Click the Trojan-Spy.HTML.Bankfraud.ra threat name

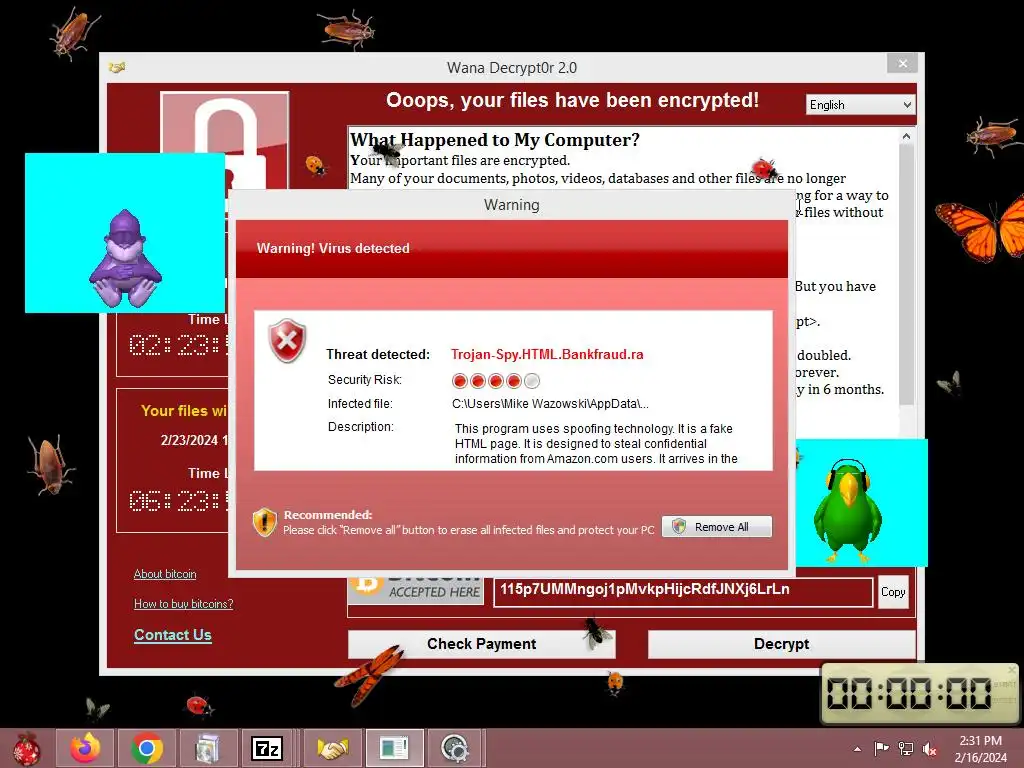click(547, 354)
